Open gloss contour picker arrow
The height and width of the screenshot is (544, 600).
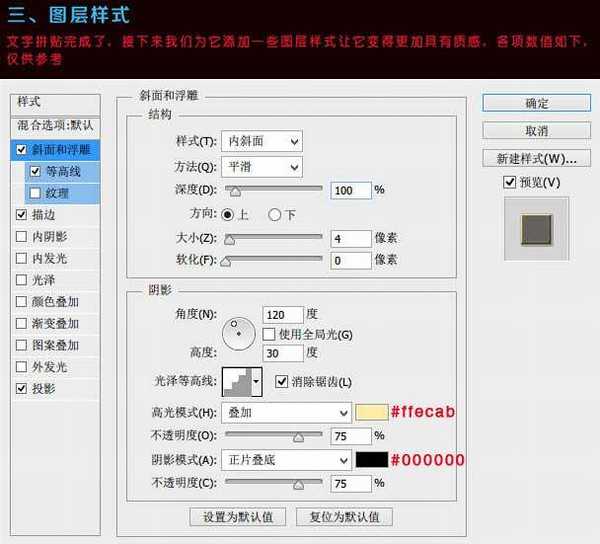click(x=256, y=381)
